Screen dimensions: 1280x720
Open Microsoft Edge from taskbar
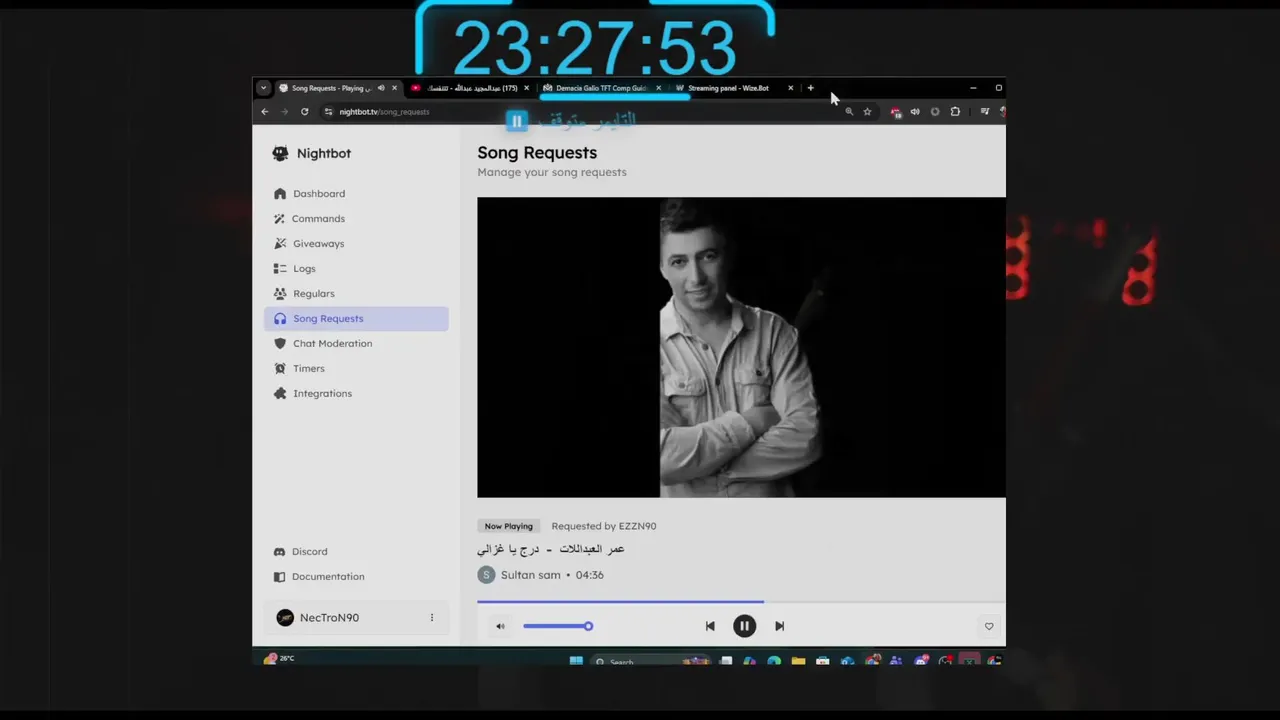[774, 661]
